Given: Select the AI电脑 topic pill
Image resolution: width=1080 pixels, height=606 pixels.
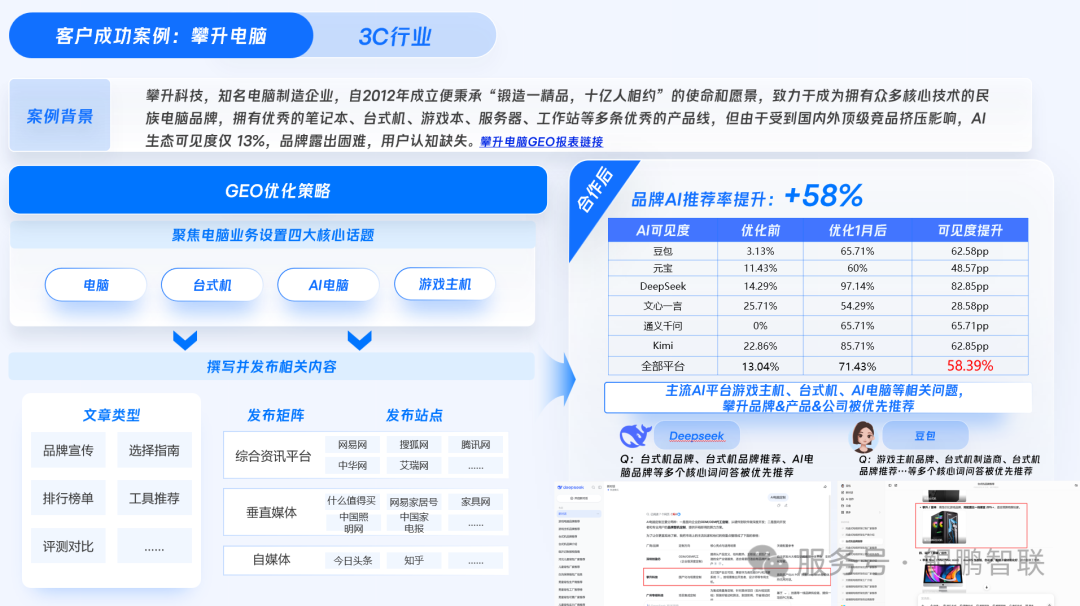Looking at the screenshot, I should click(329, 284).
